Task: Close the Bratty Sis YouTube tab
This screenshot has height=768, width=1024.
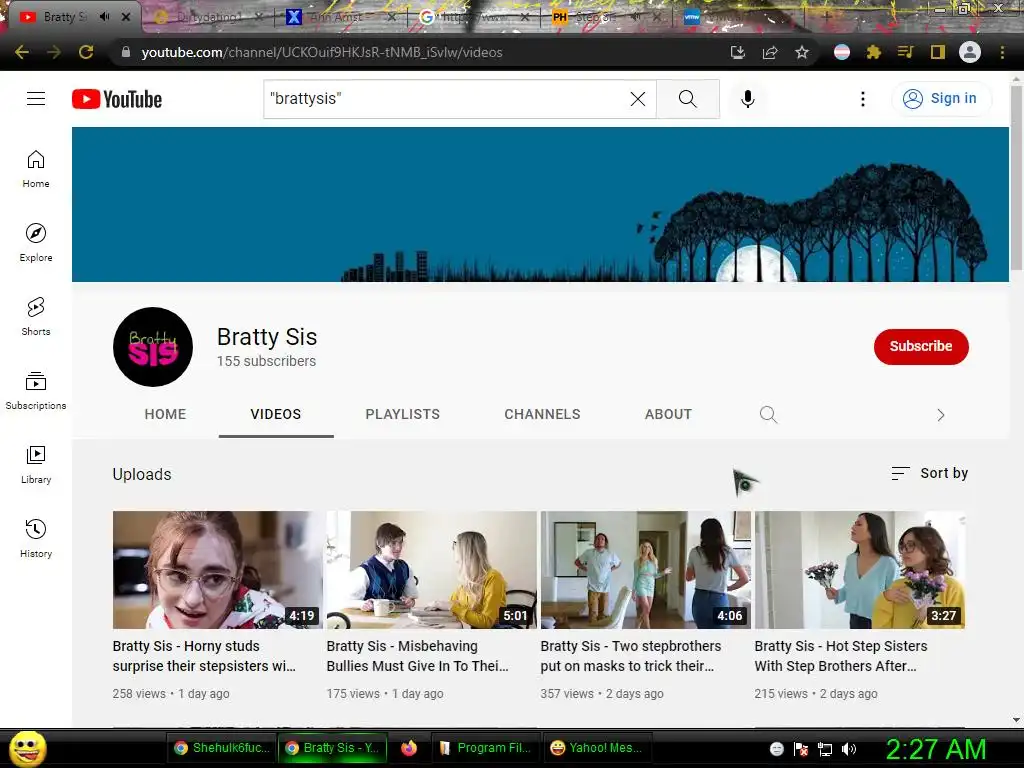Action: 126,17
